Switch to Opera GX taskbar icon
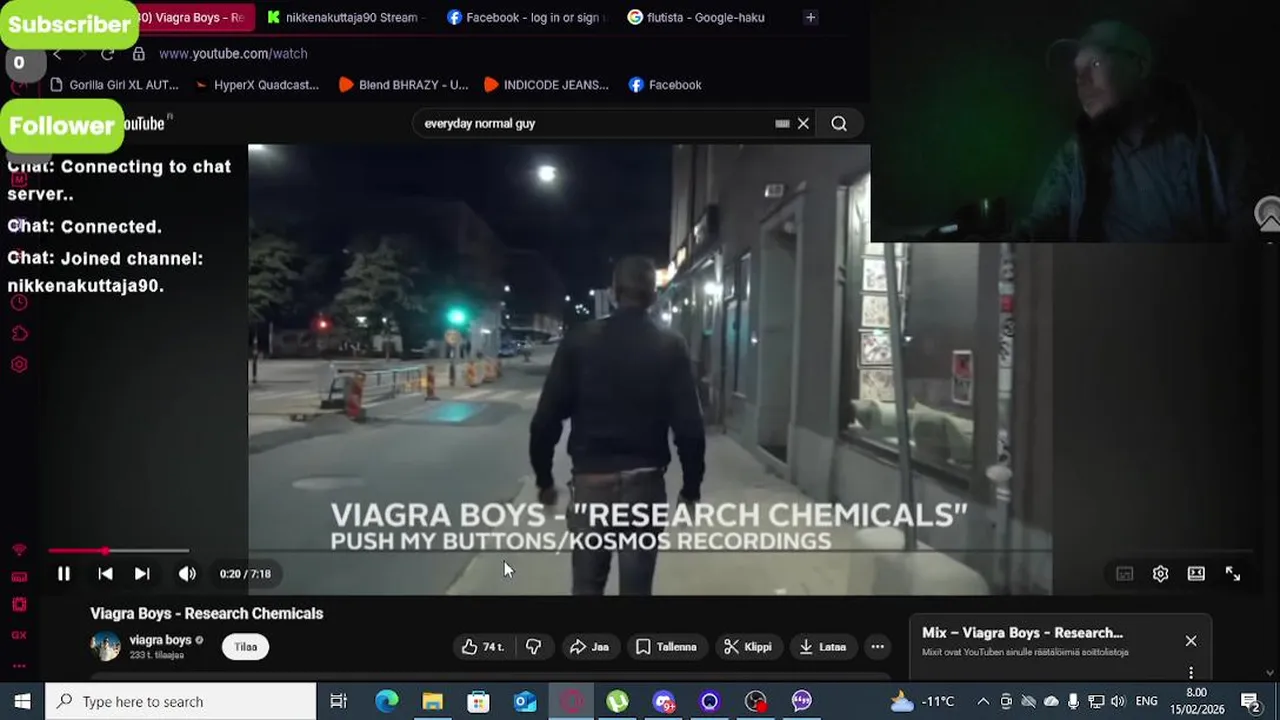The height and width of the screenshot is (720, 1280). pos(571,702)
